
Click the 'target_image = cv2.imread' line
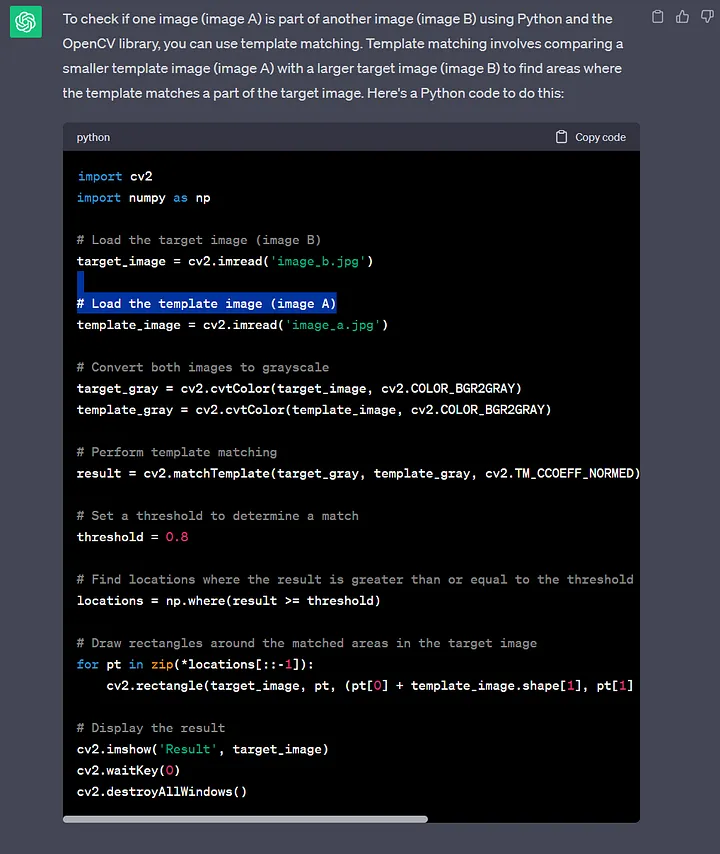click(225, 261)
